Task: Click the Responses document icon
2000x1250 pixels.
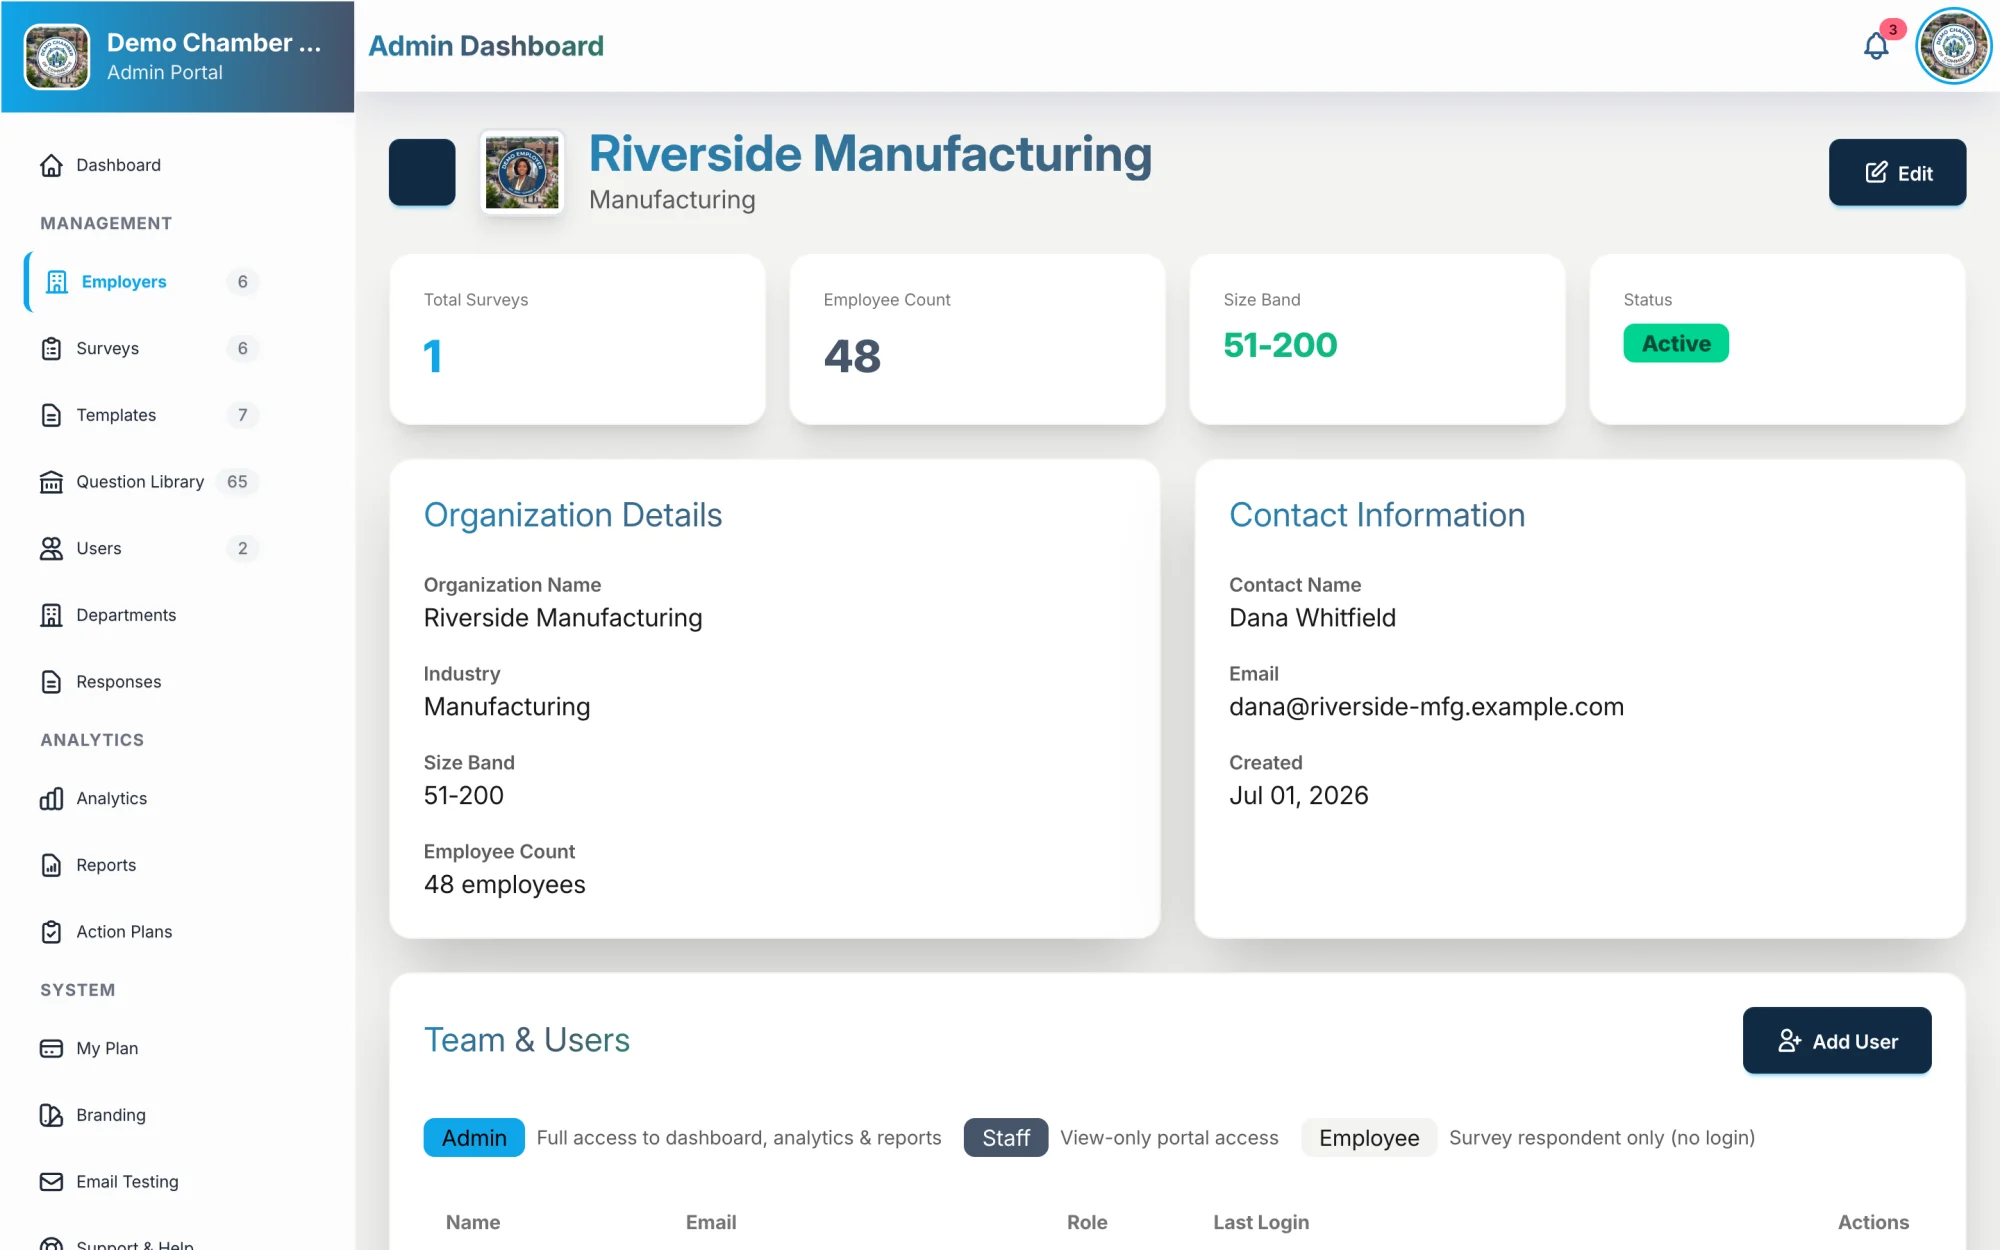Action: coord(51,682)
